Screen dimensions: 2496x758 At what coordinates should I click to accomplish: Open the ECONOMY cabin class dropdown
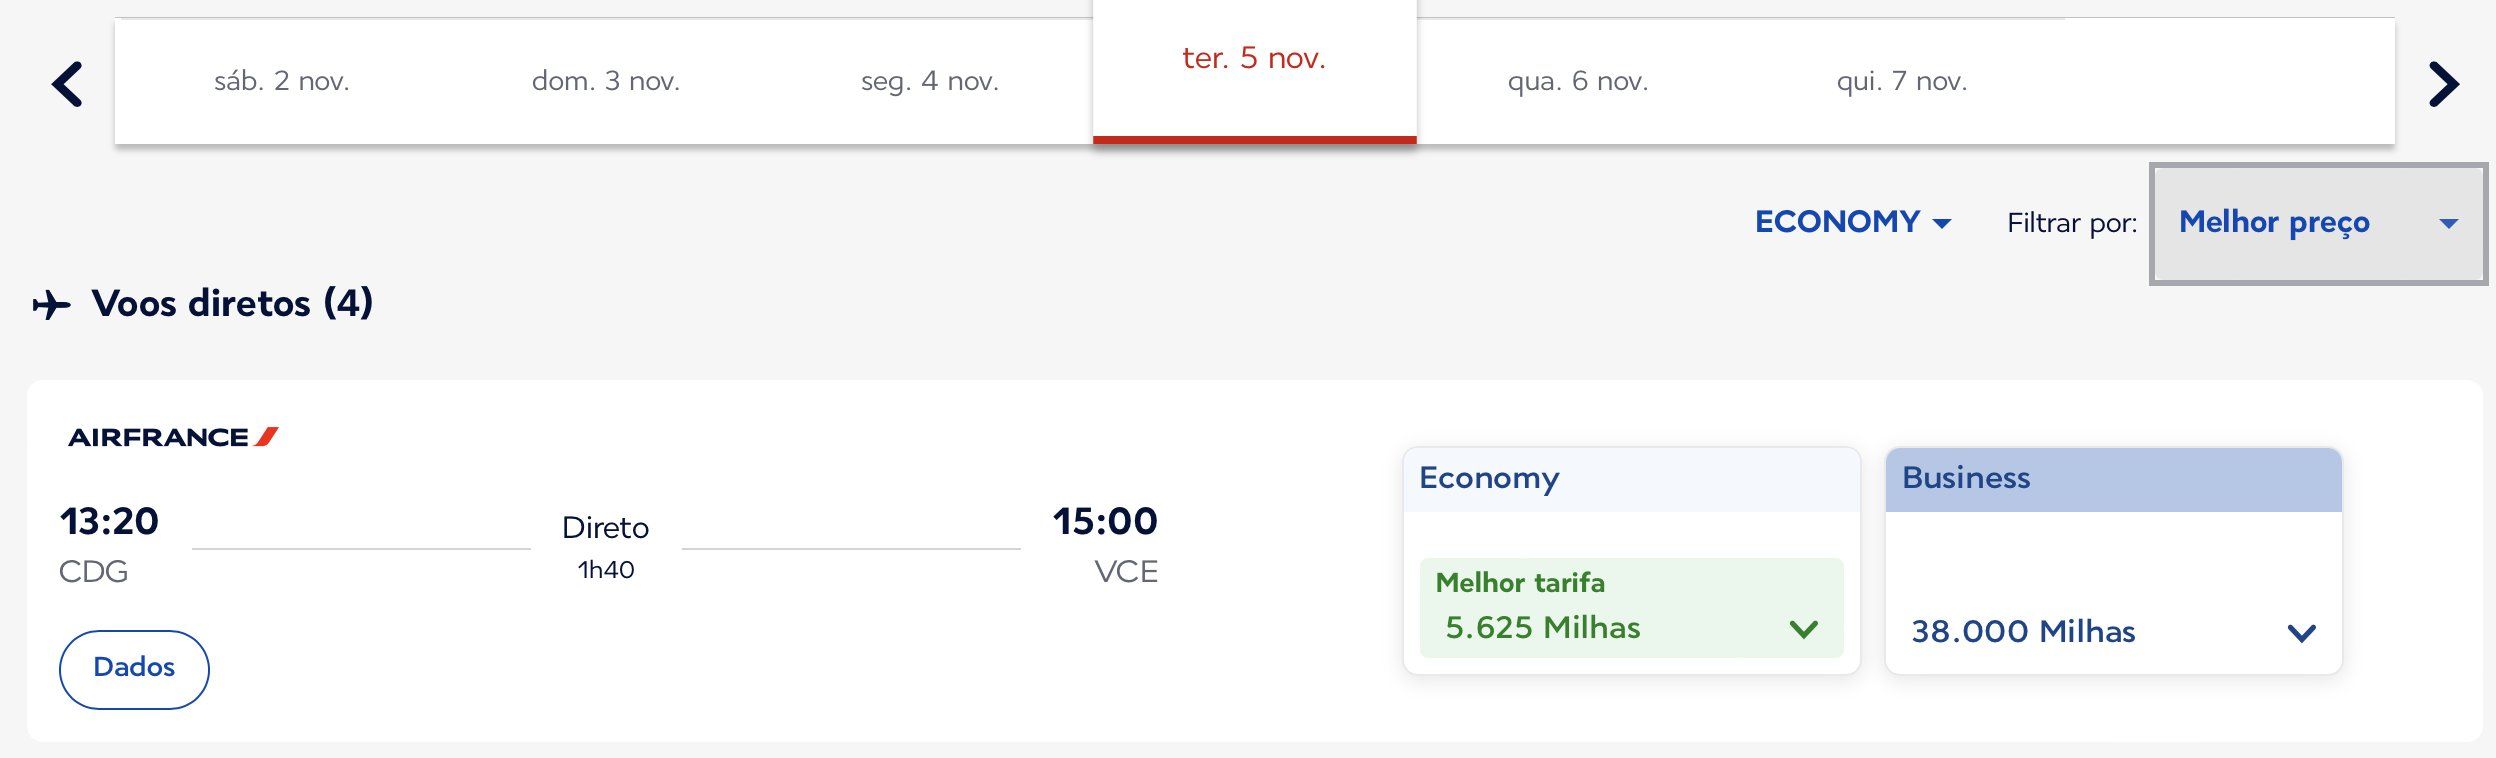[1853, 222]
